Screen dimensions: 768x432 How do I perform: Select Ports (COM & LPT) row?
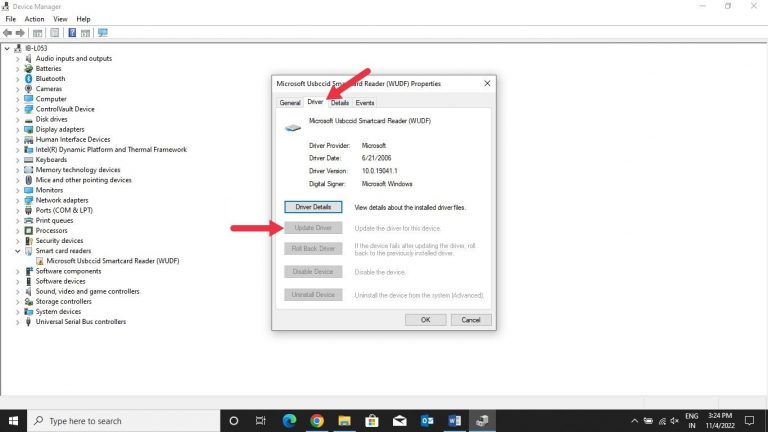tap(64, 210)
